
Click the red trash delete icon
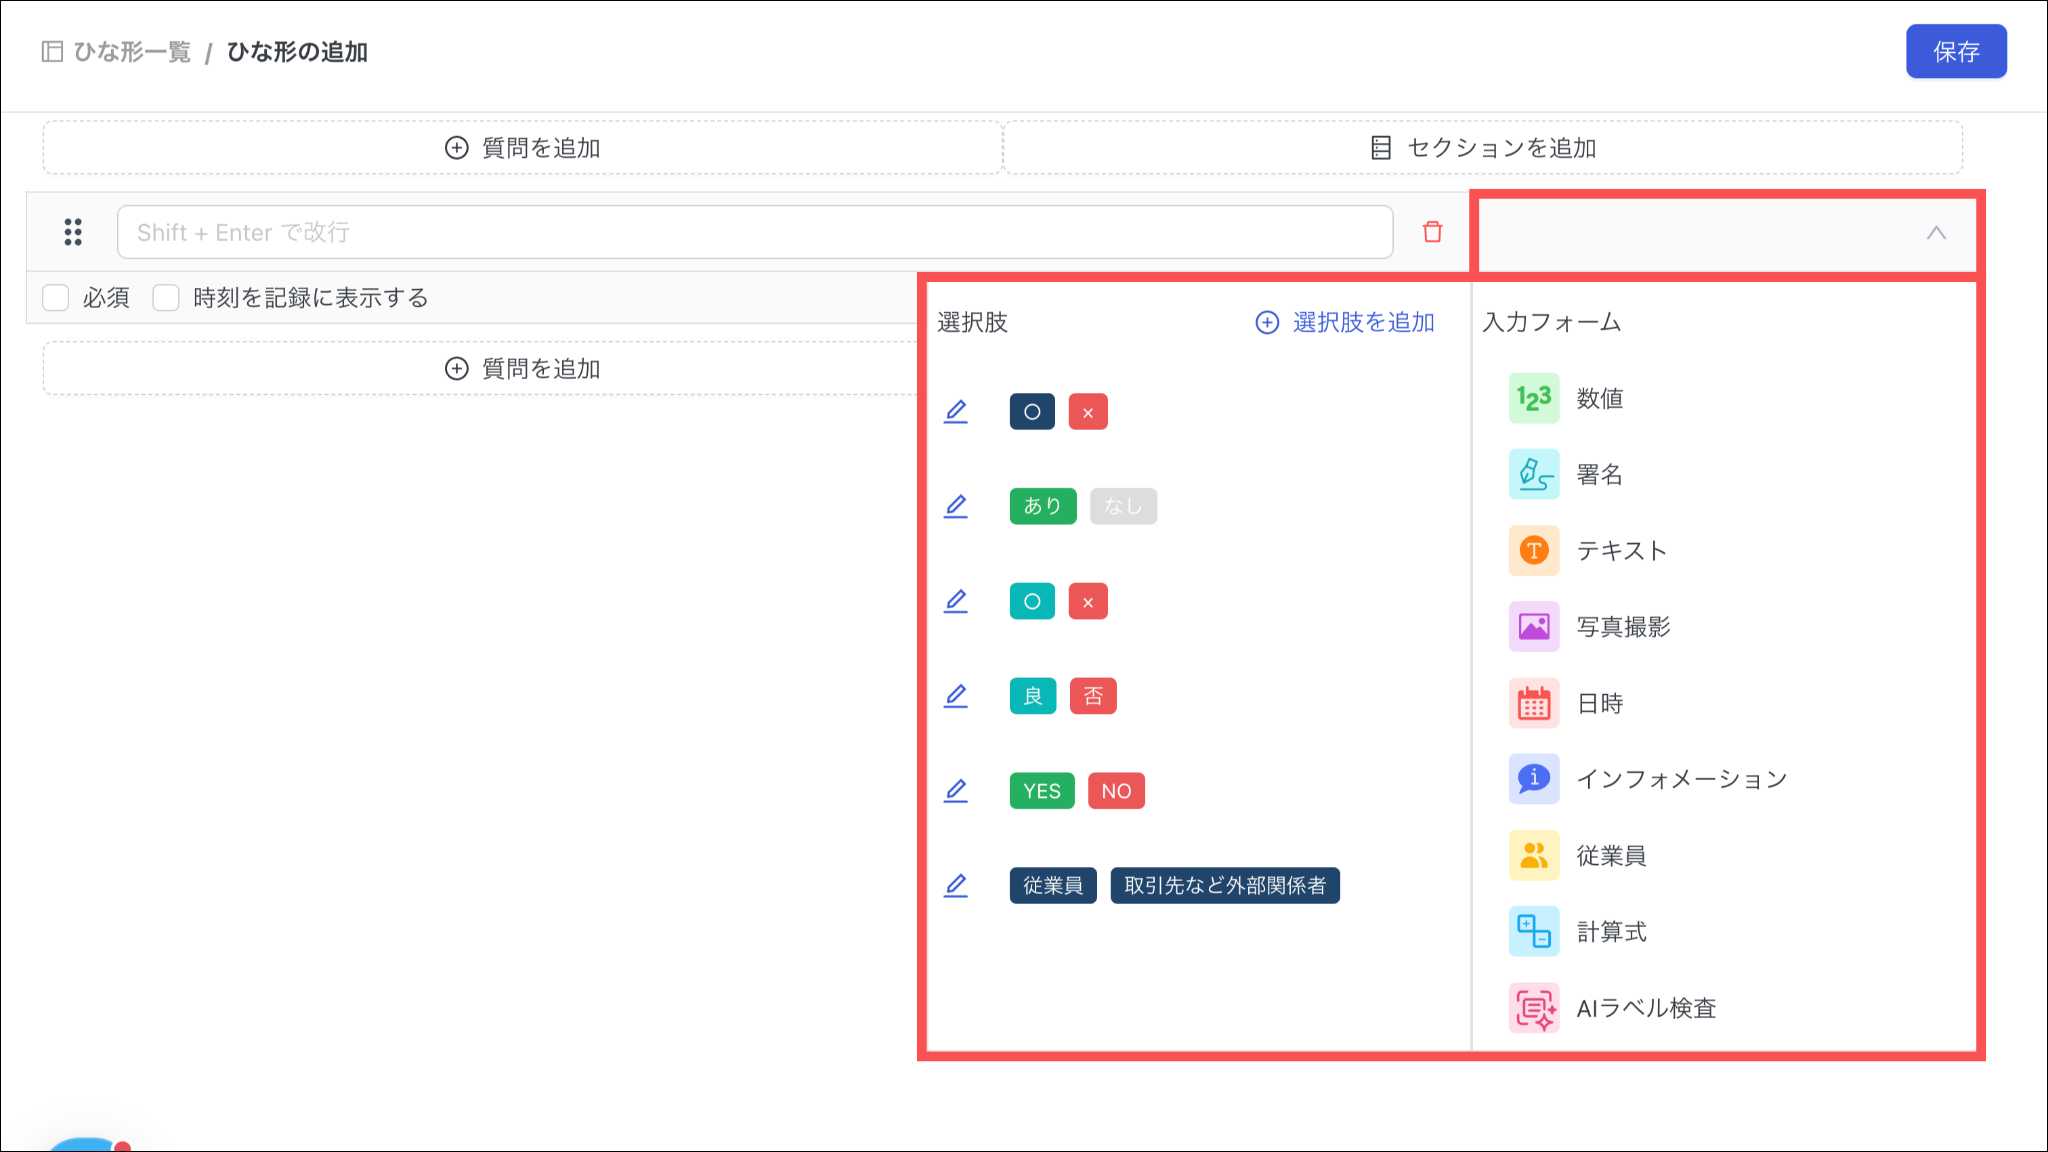click(x=1432, y=232)
